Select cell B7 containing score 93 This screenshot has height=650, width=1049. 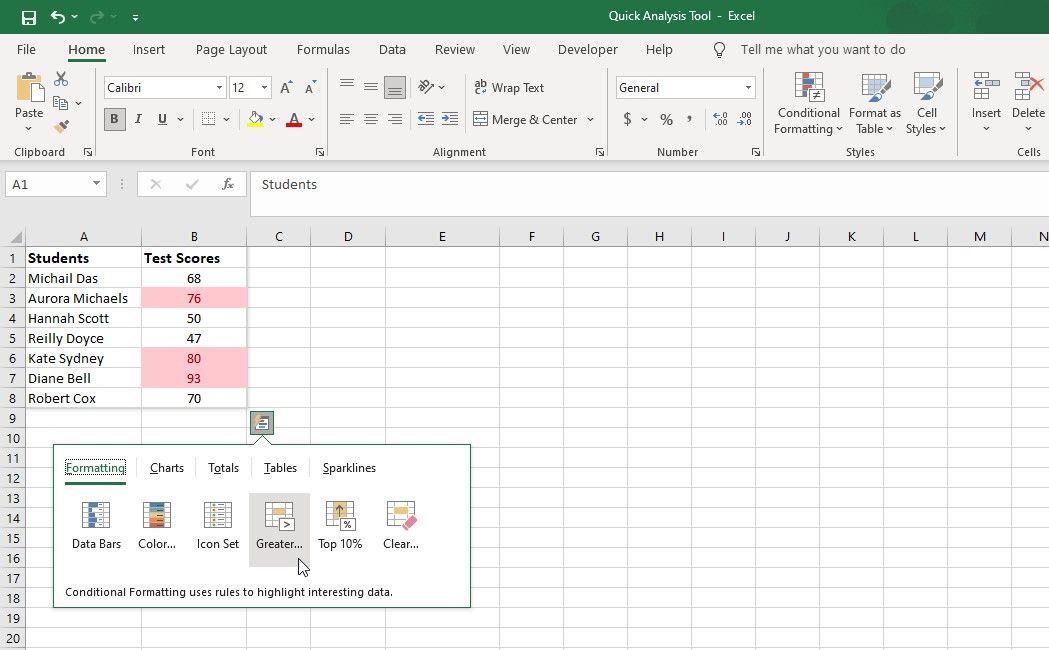[194, 378]
